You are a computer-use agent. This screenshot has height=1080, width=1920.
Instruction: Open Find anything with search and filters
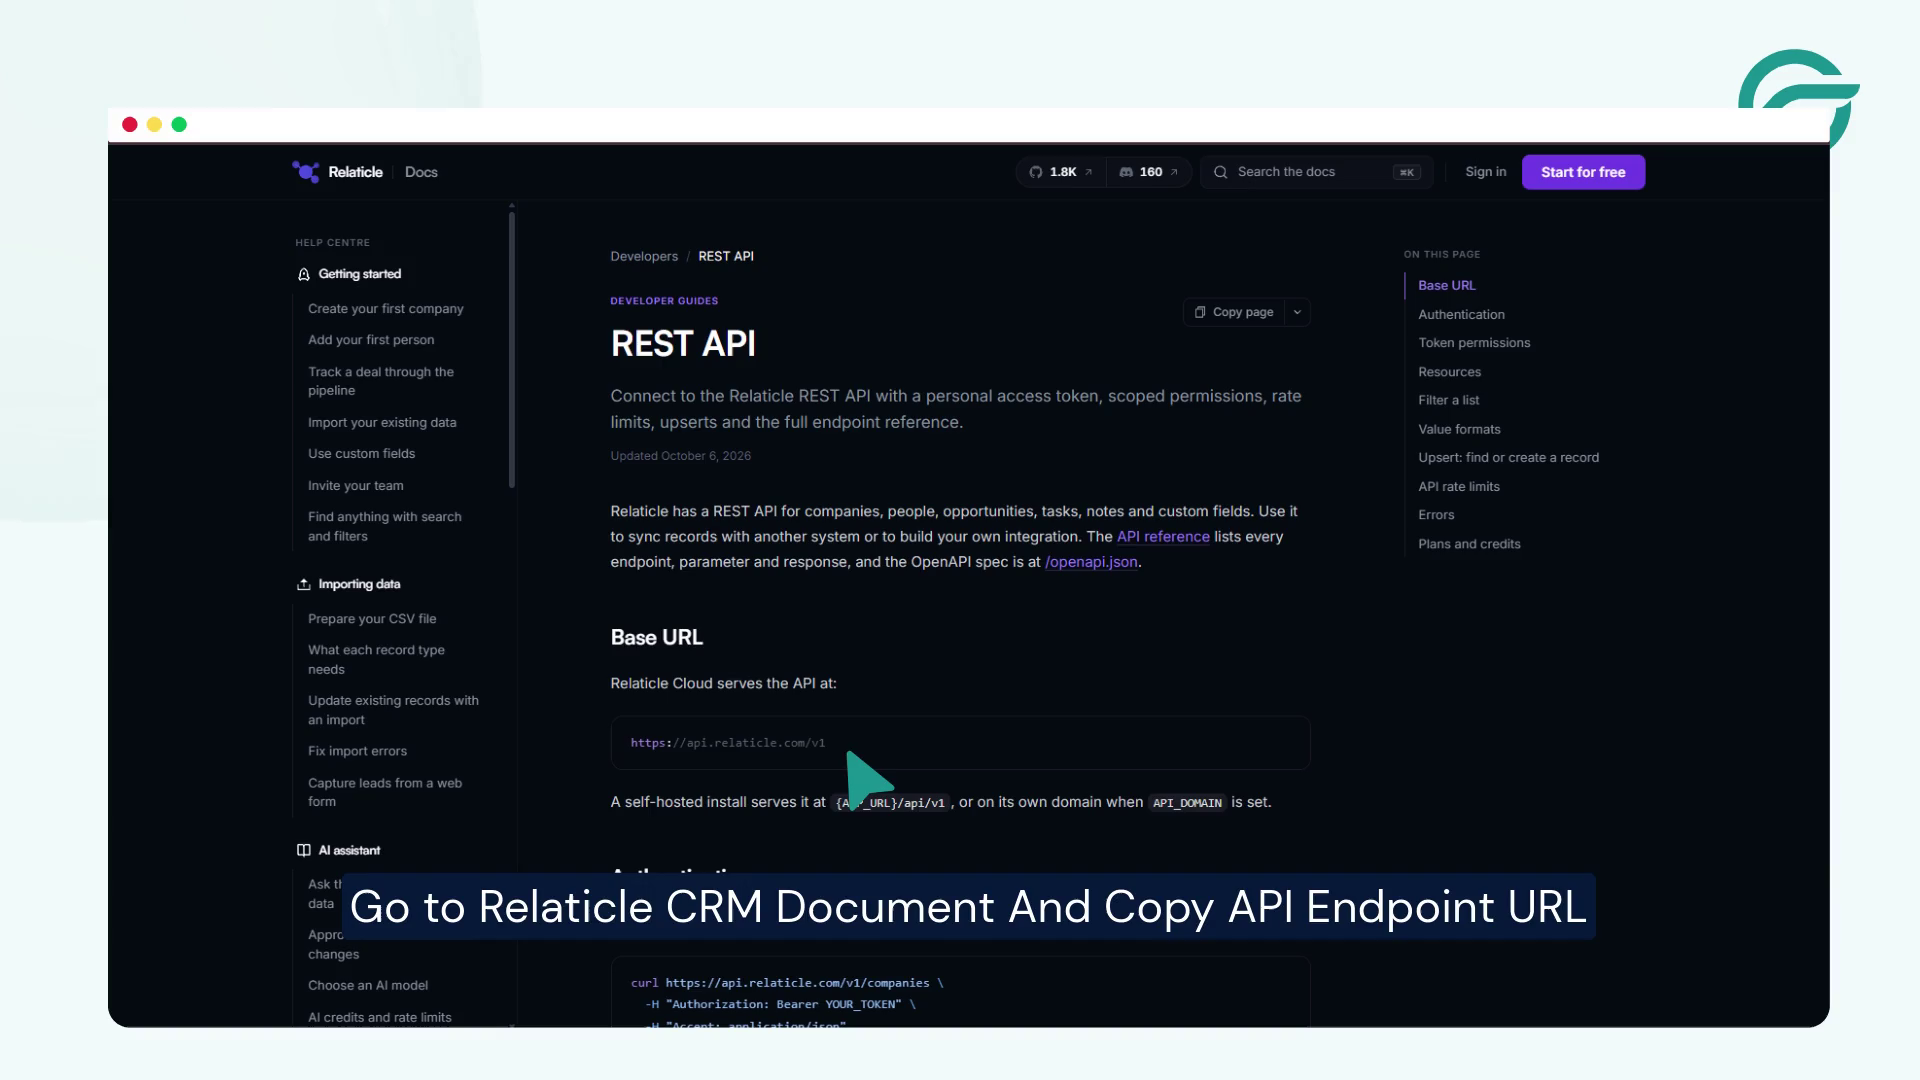(385, 526)
